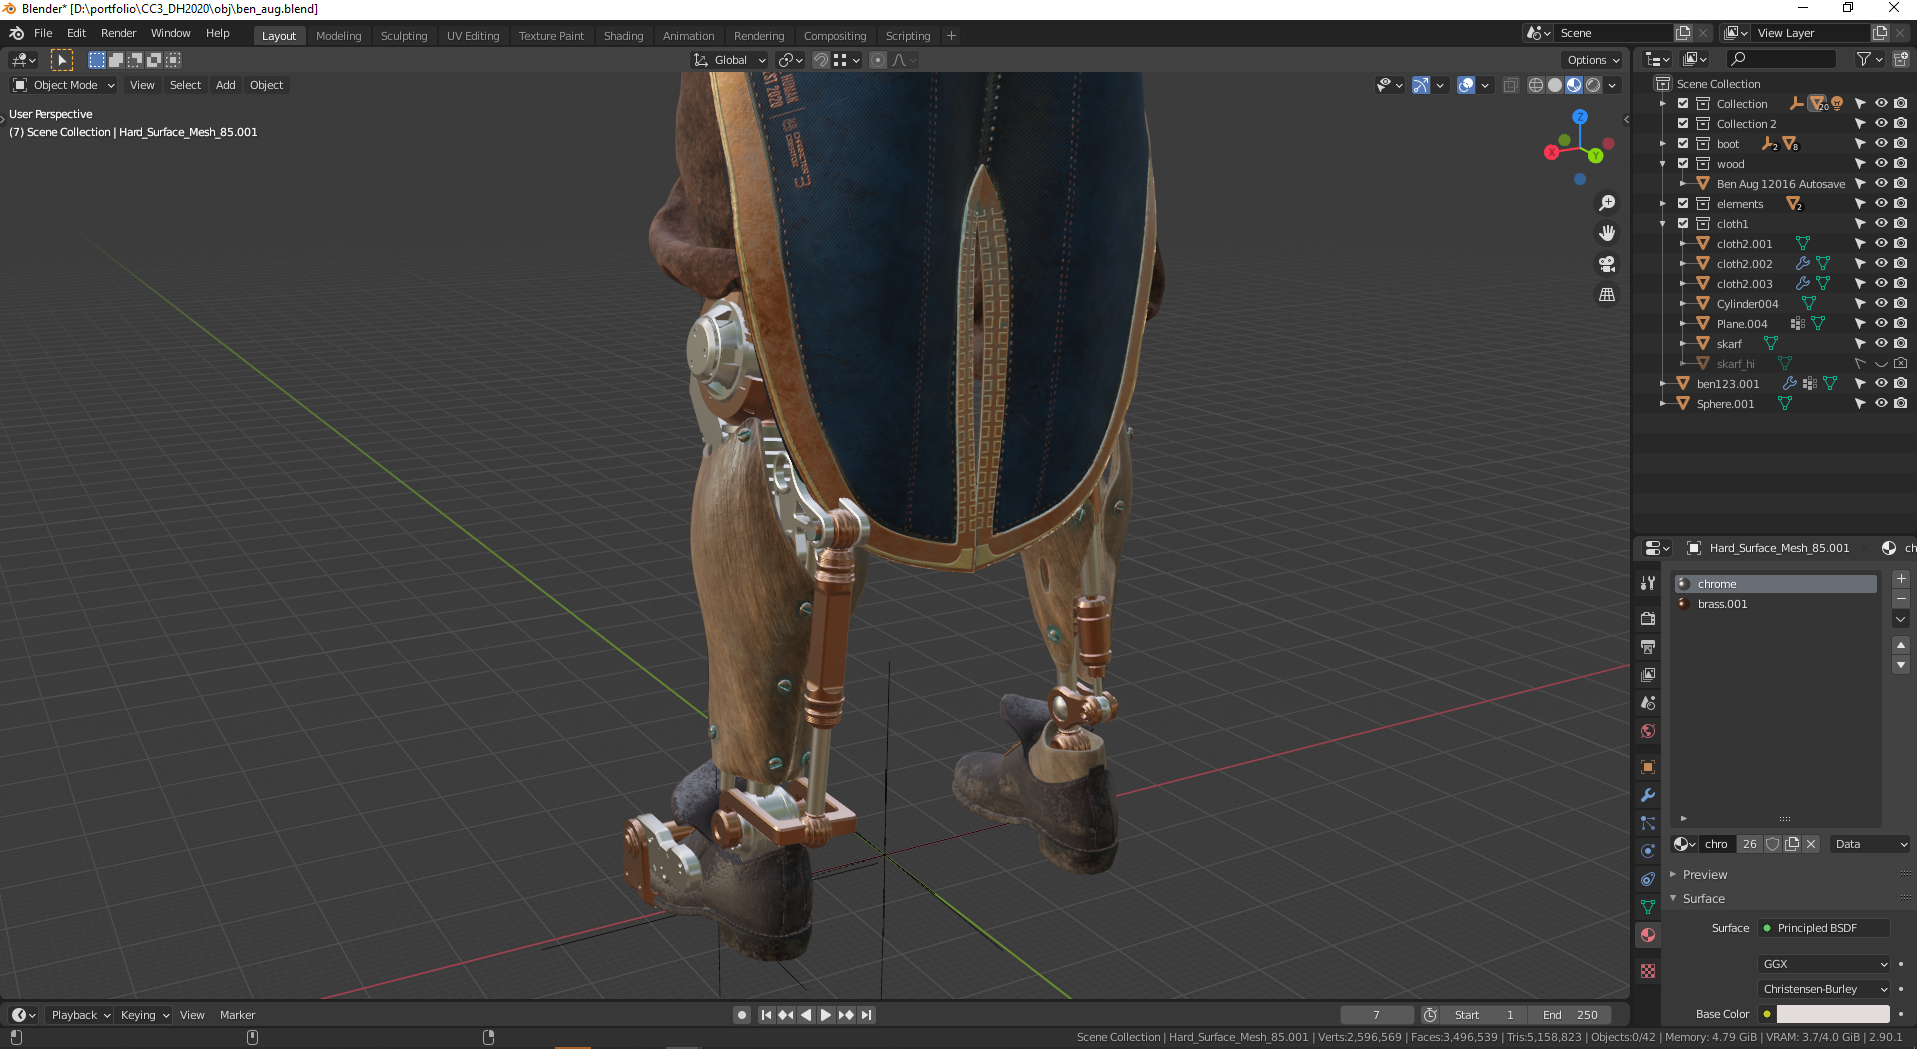
Task: Move material slot down arrow
Action: coord(1901,665)
